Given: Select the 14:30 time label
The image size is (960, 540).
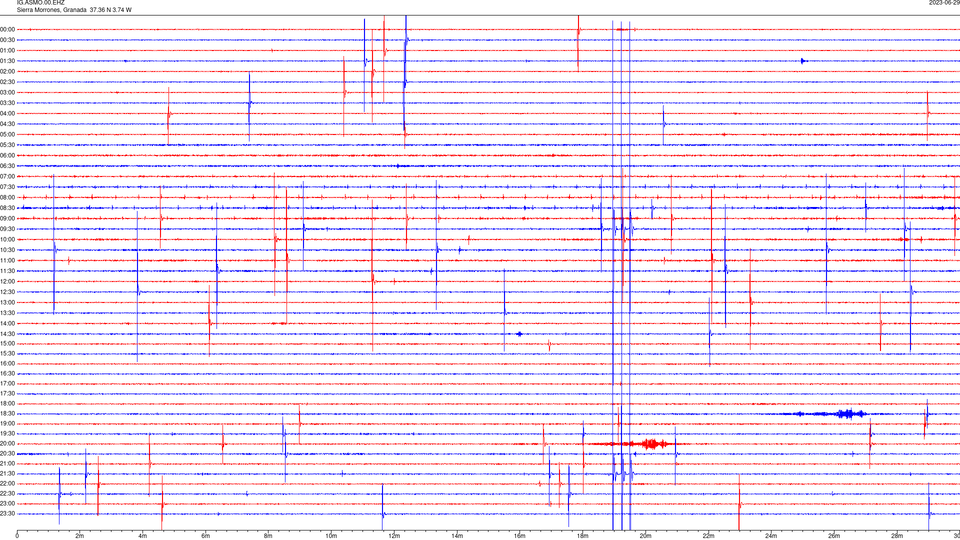Looking at the screenshot, I should [x=7, y=334].
